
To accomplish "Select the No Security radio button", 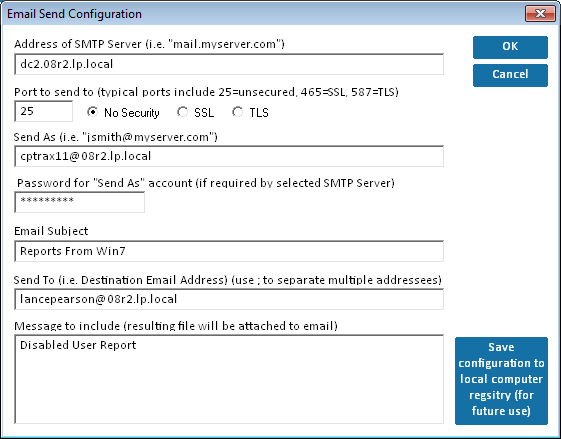I will coord(93,112).
